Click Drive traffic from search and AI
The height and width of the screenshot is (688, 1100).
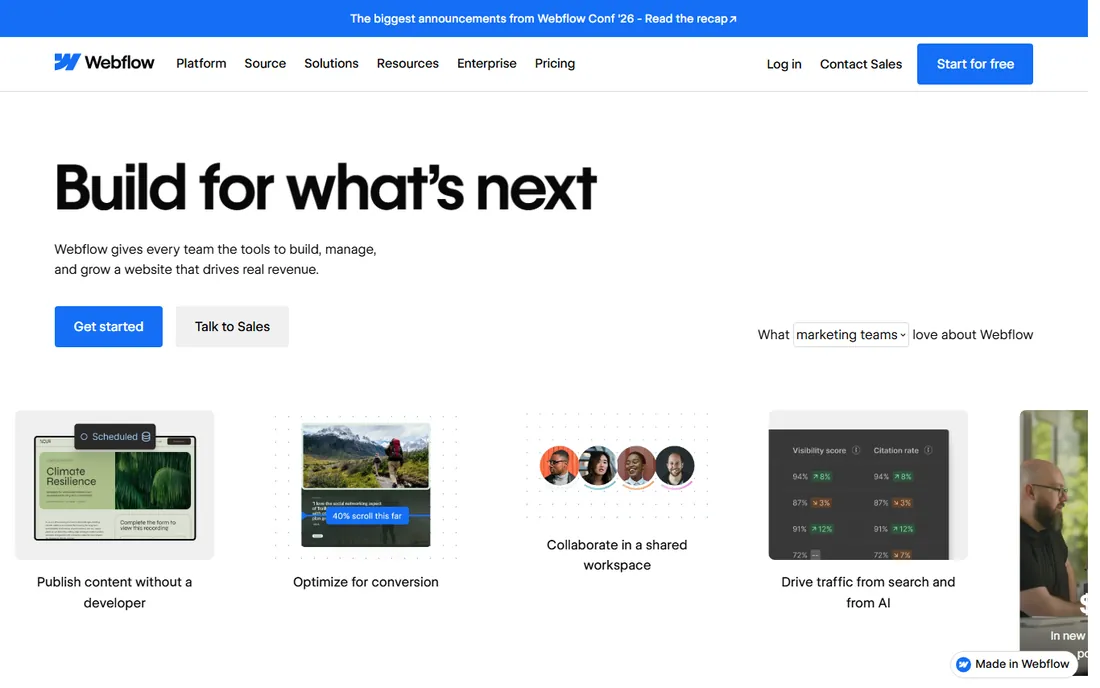868,592
